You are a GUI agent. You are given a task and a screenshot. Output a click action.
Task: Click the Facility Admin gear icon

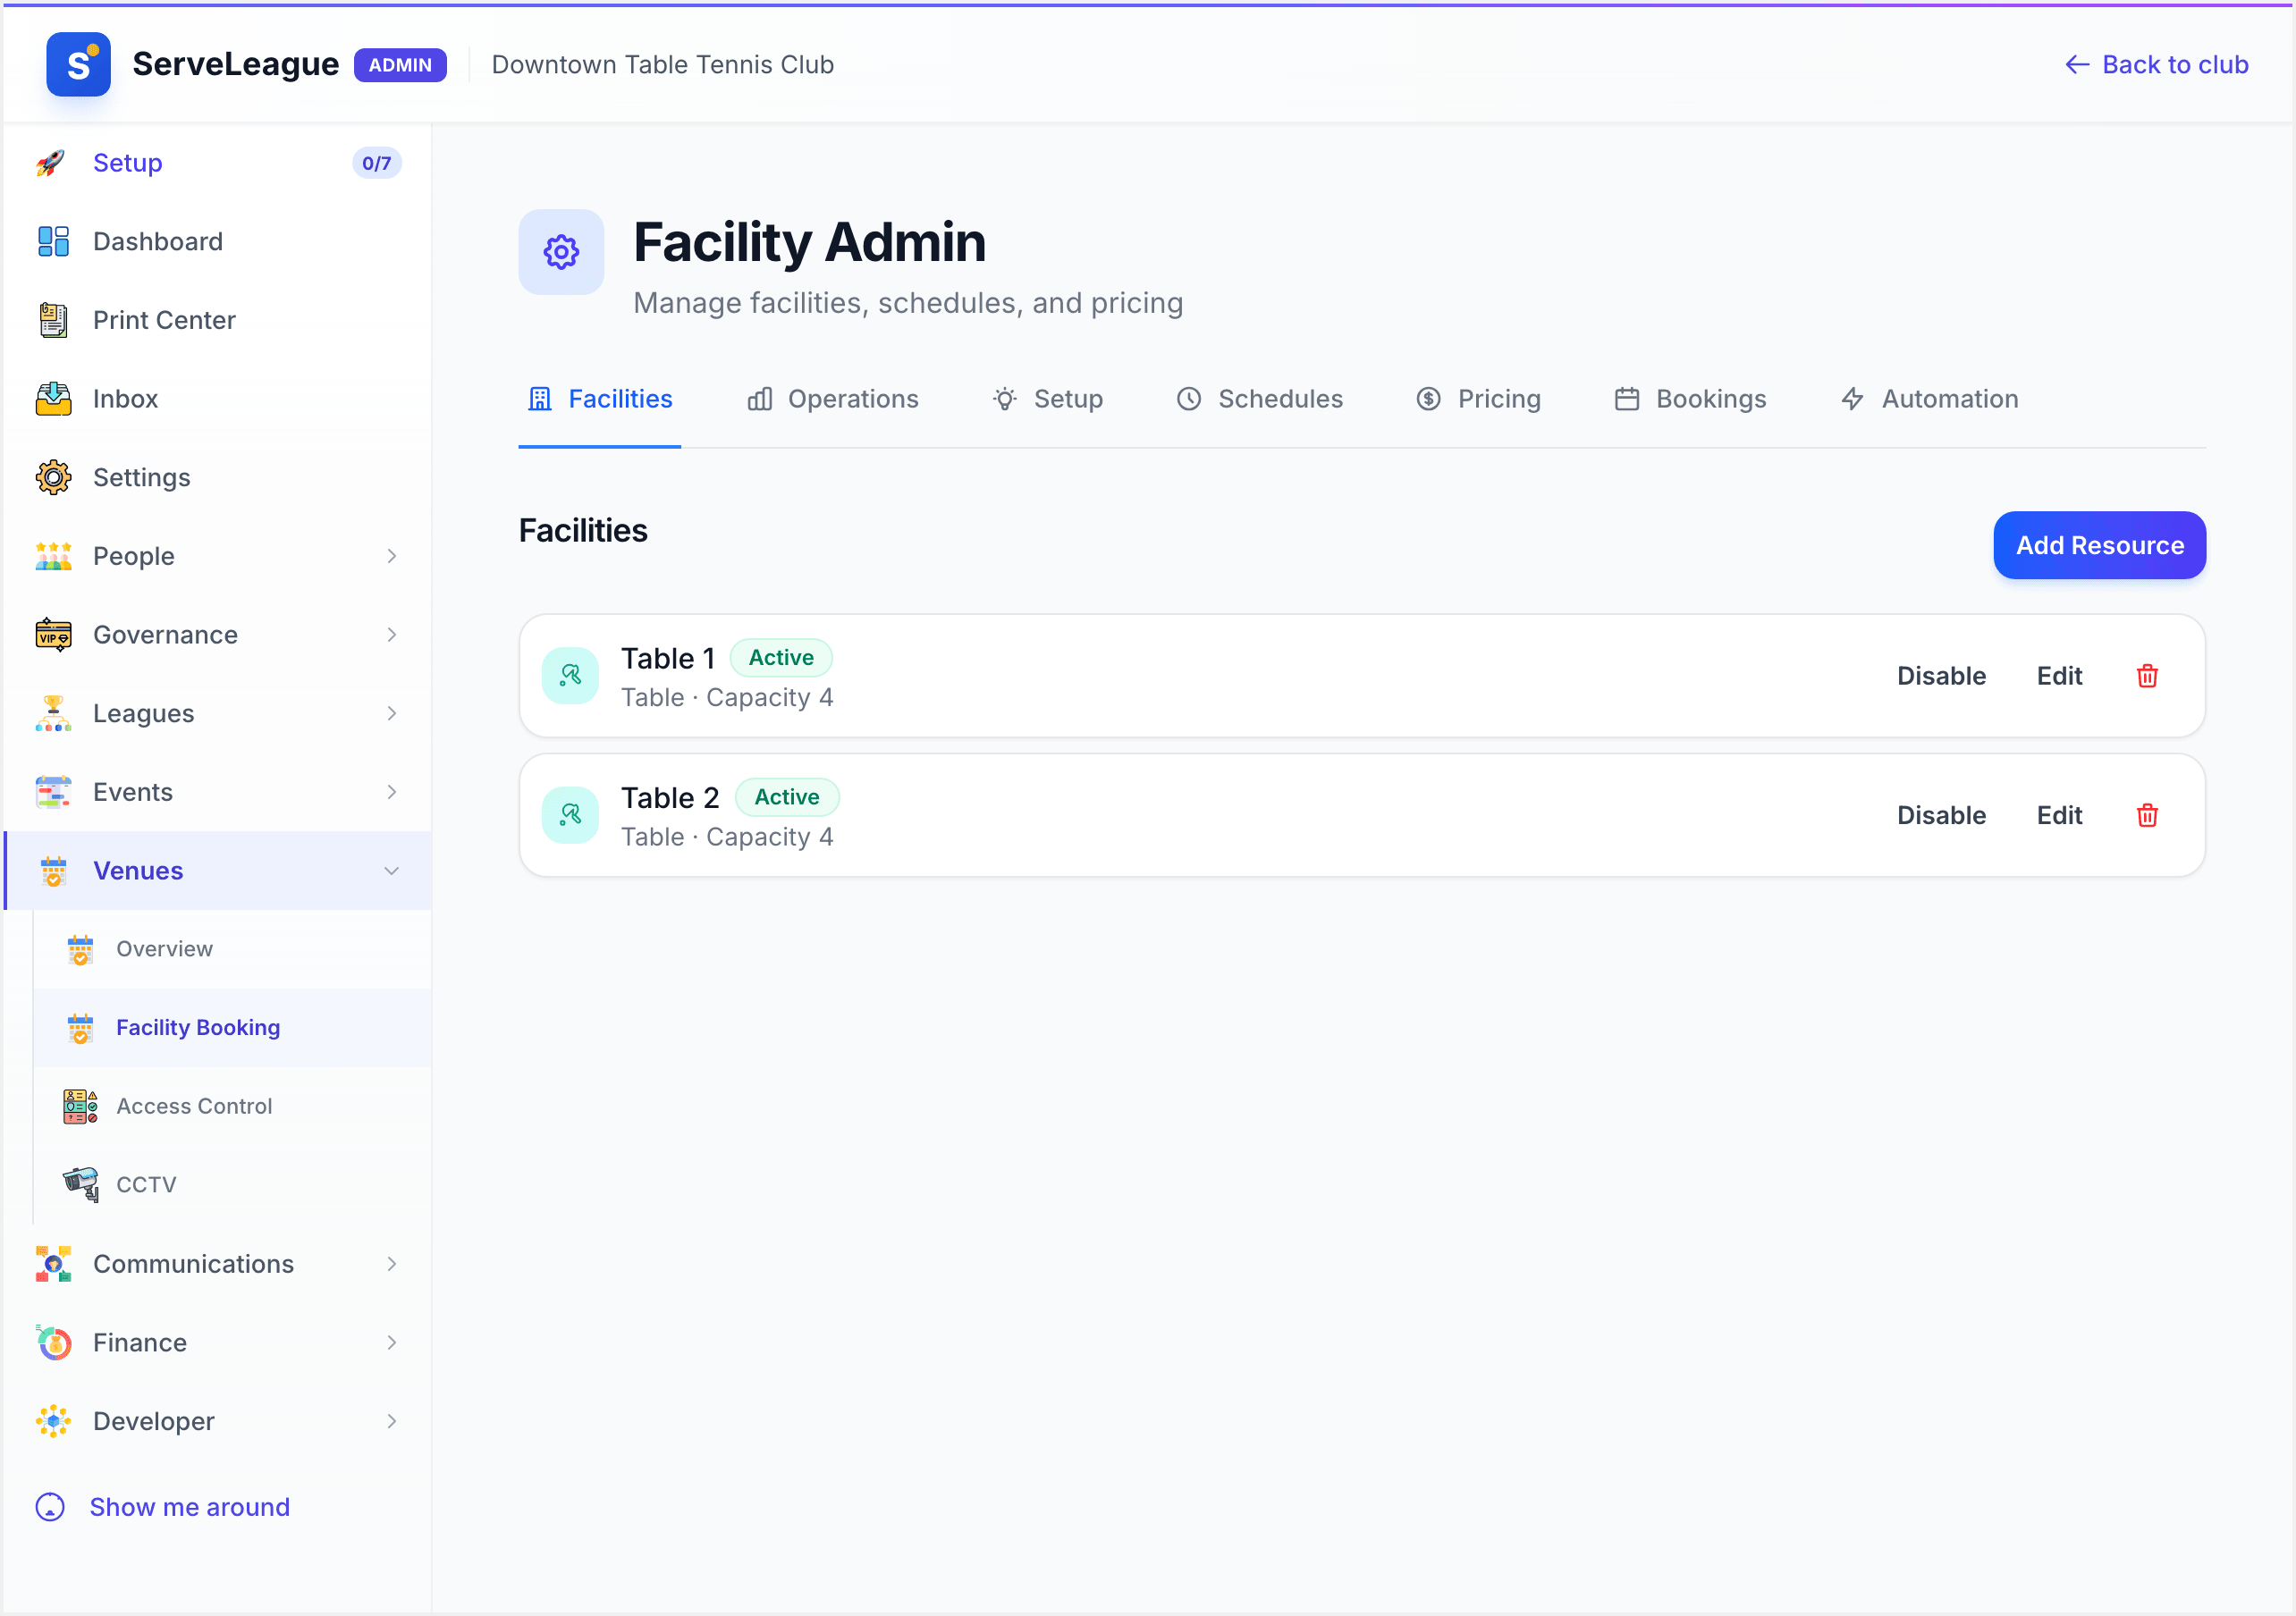(x=561, y=252)
